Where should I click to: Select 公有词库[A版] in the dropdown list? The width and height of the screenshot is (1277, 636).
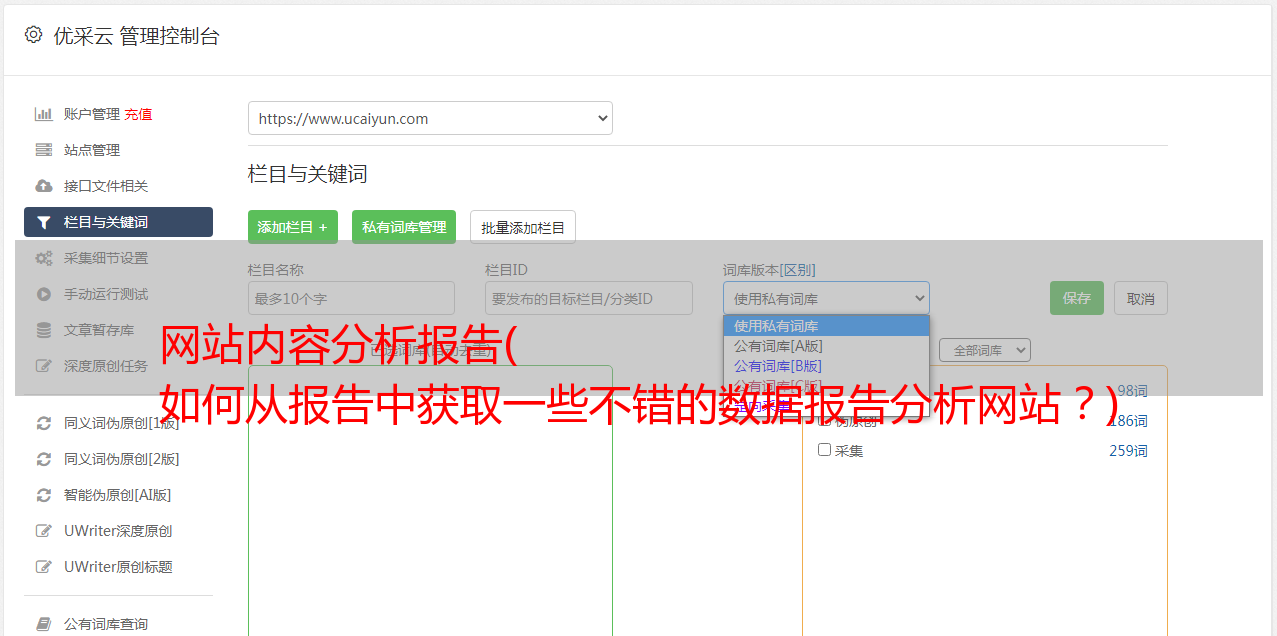(x=826, y=346)
